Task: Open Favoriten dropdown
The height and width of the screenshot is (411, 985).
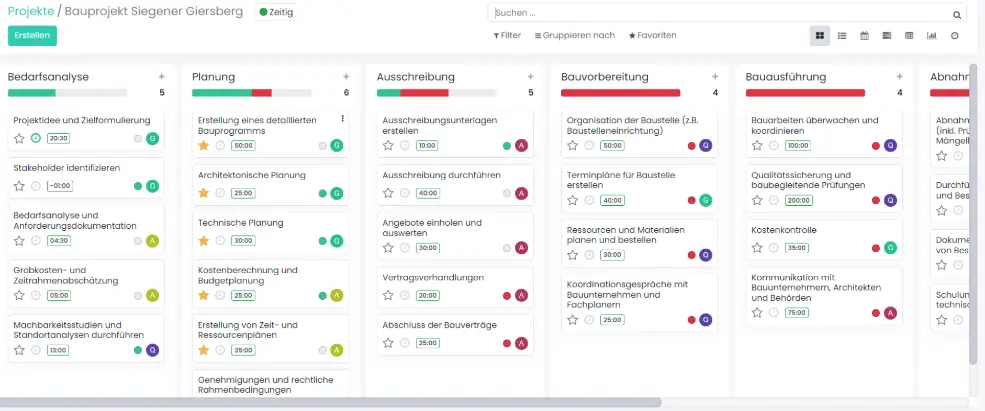Action: pyautogui.click(x=653, y=36)
